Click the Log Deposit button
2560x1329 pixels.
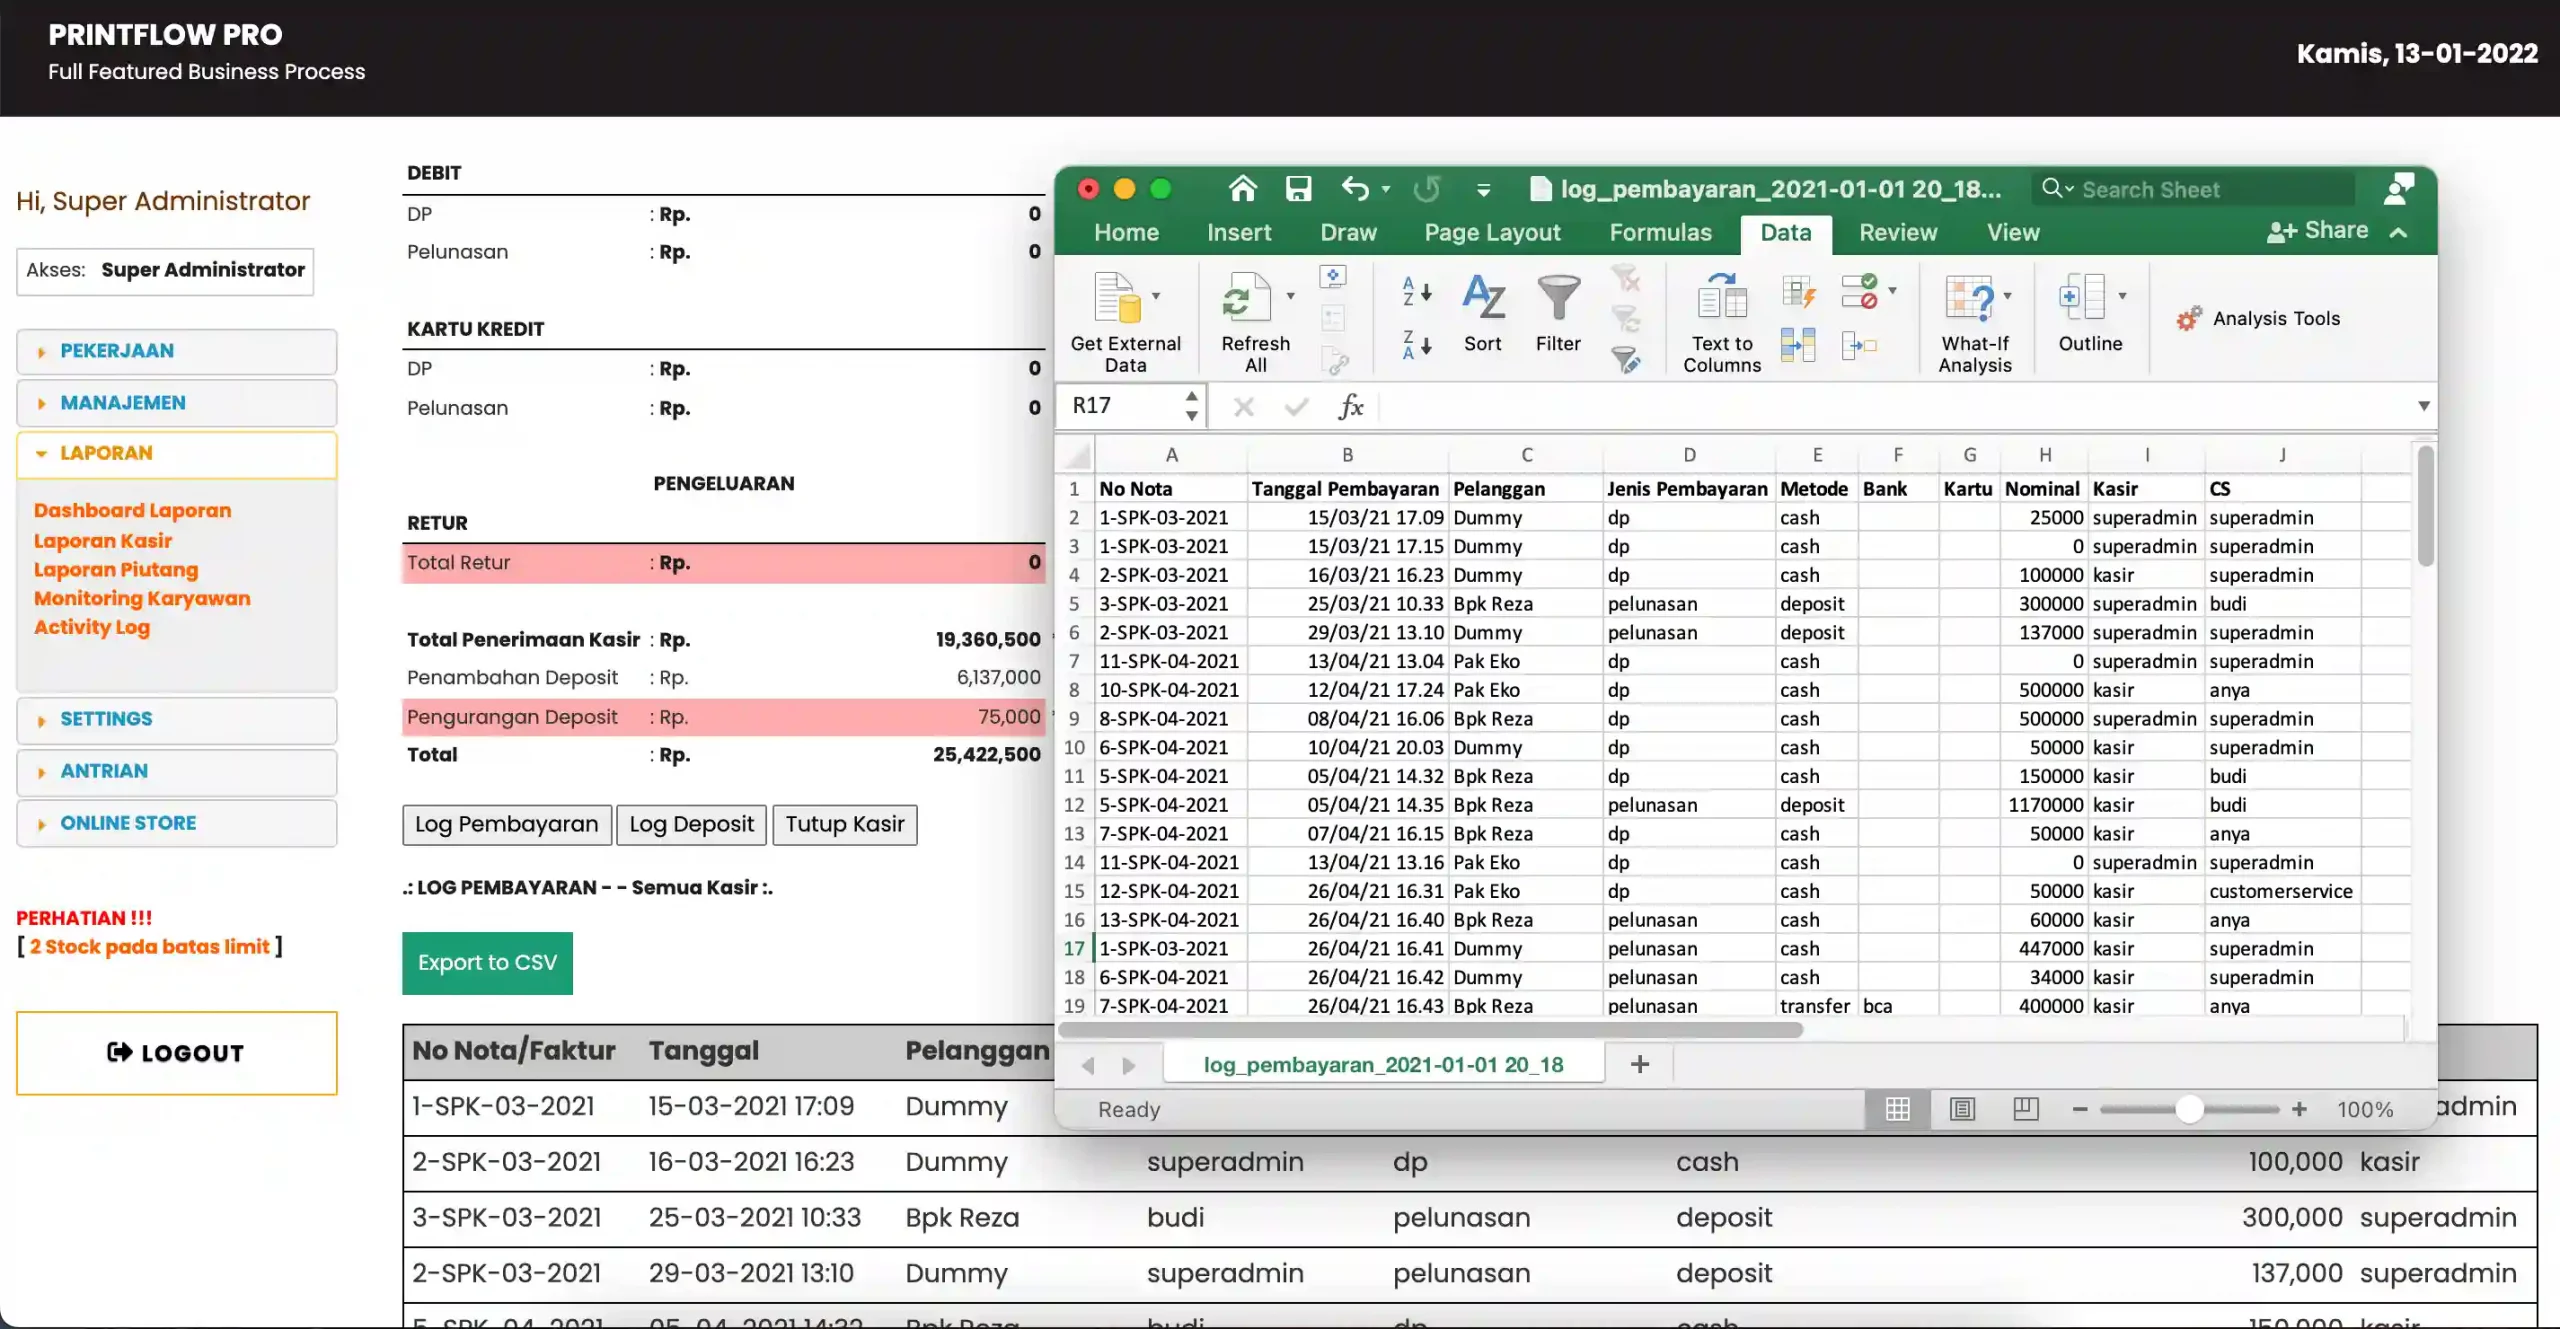pyautogui.click(x=691, y=824)
